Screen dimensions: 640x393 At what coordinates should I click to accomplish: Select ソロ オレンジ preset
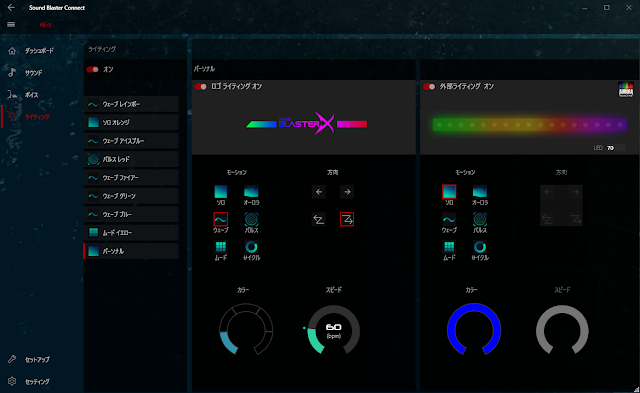(x=131, y=122)
